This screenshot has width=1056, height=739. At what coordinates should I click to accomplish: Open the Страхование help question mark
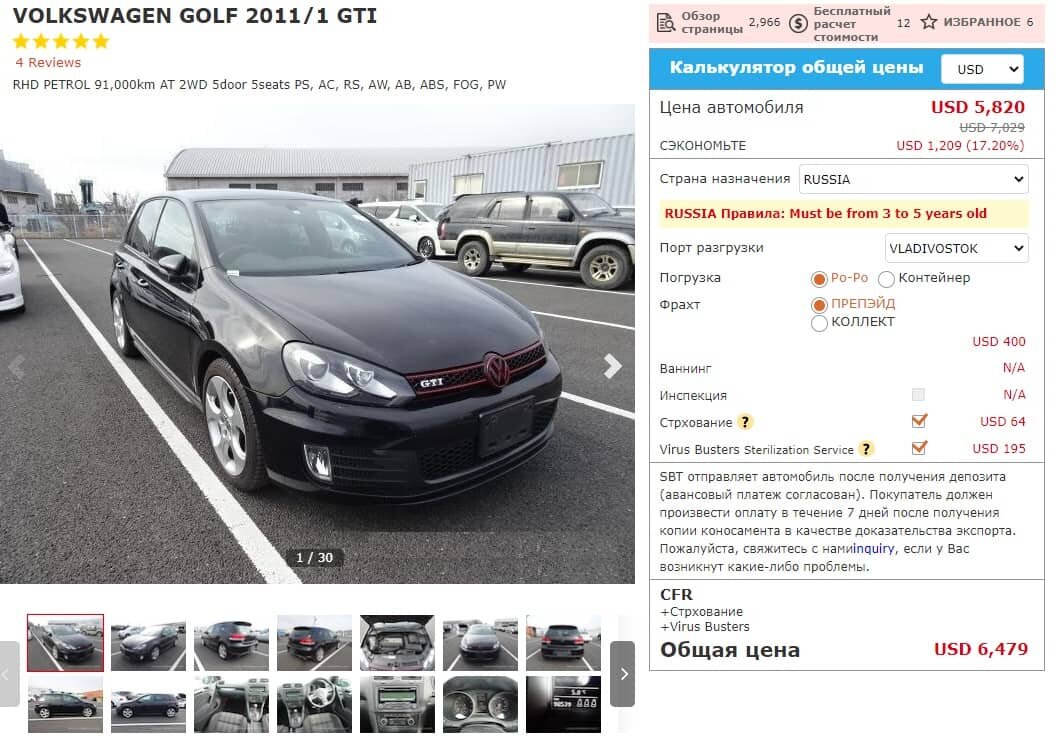[745, 422]
